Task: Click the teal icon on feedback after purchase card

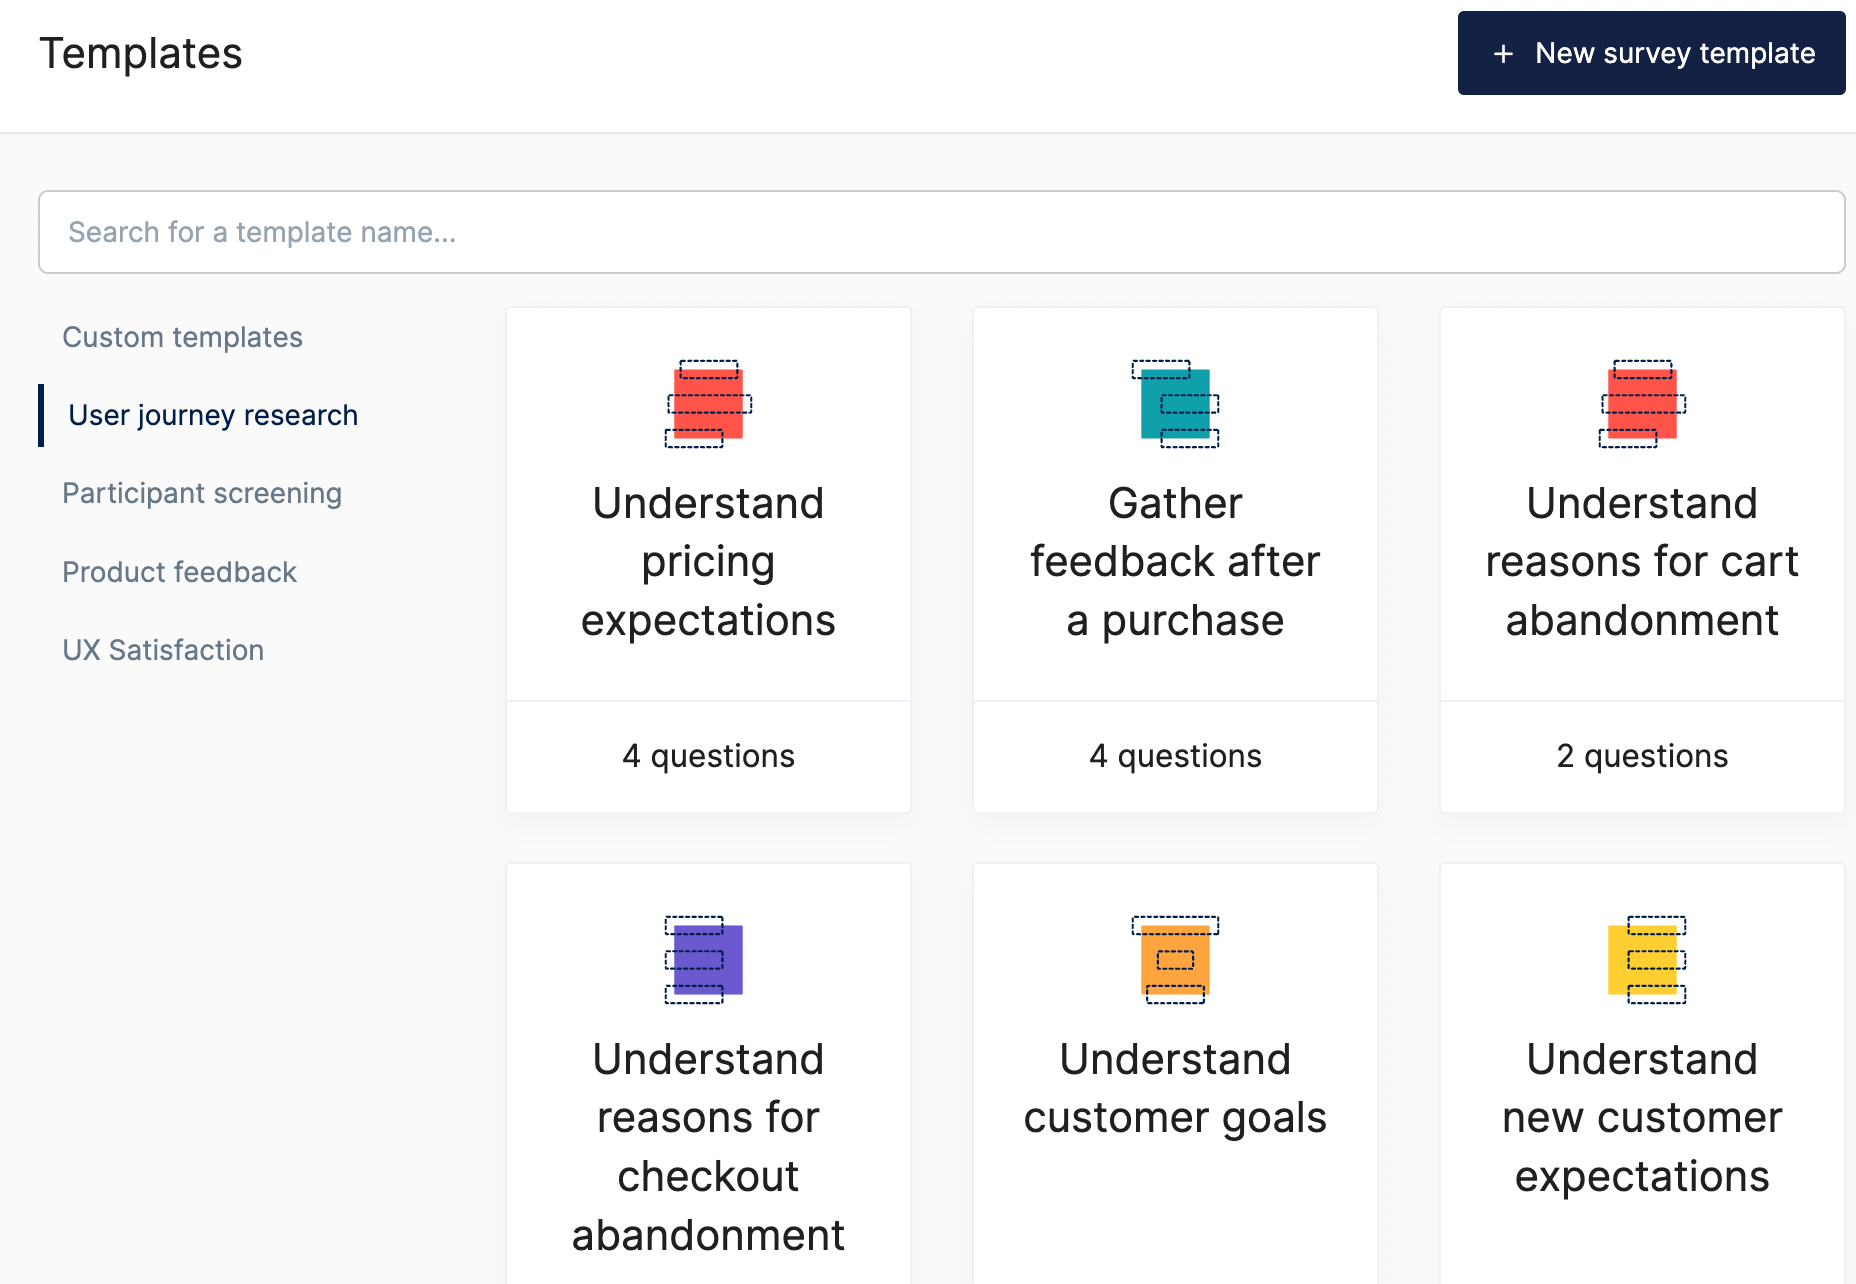Action: (1175, 404)
